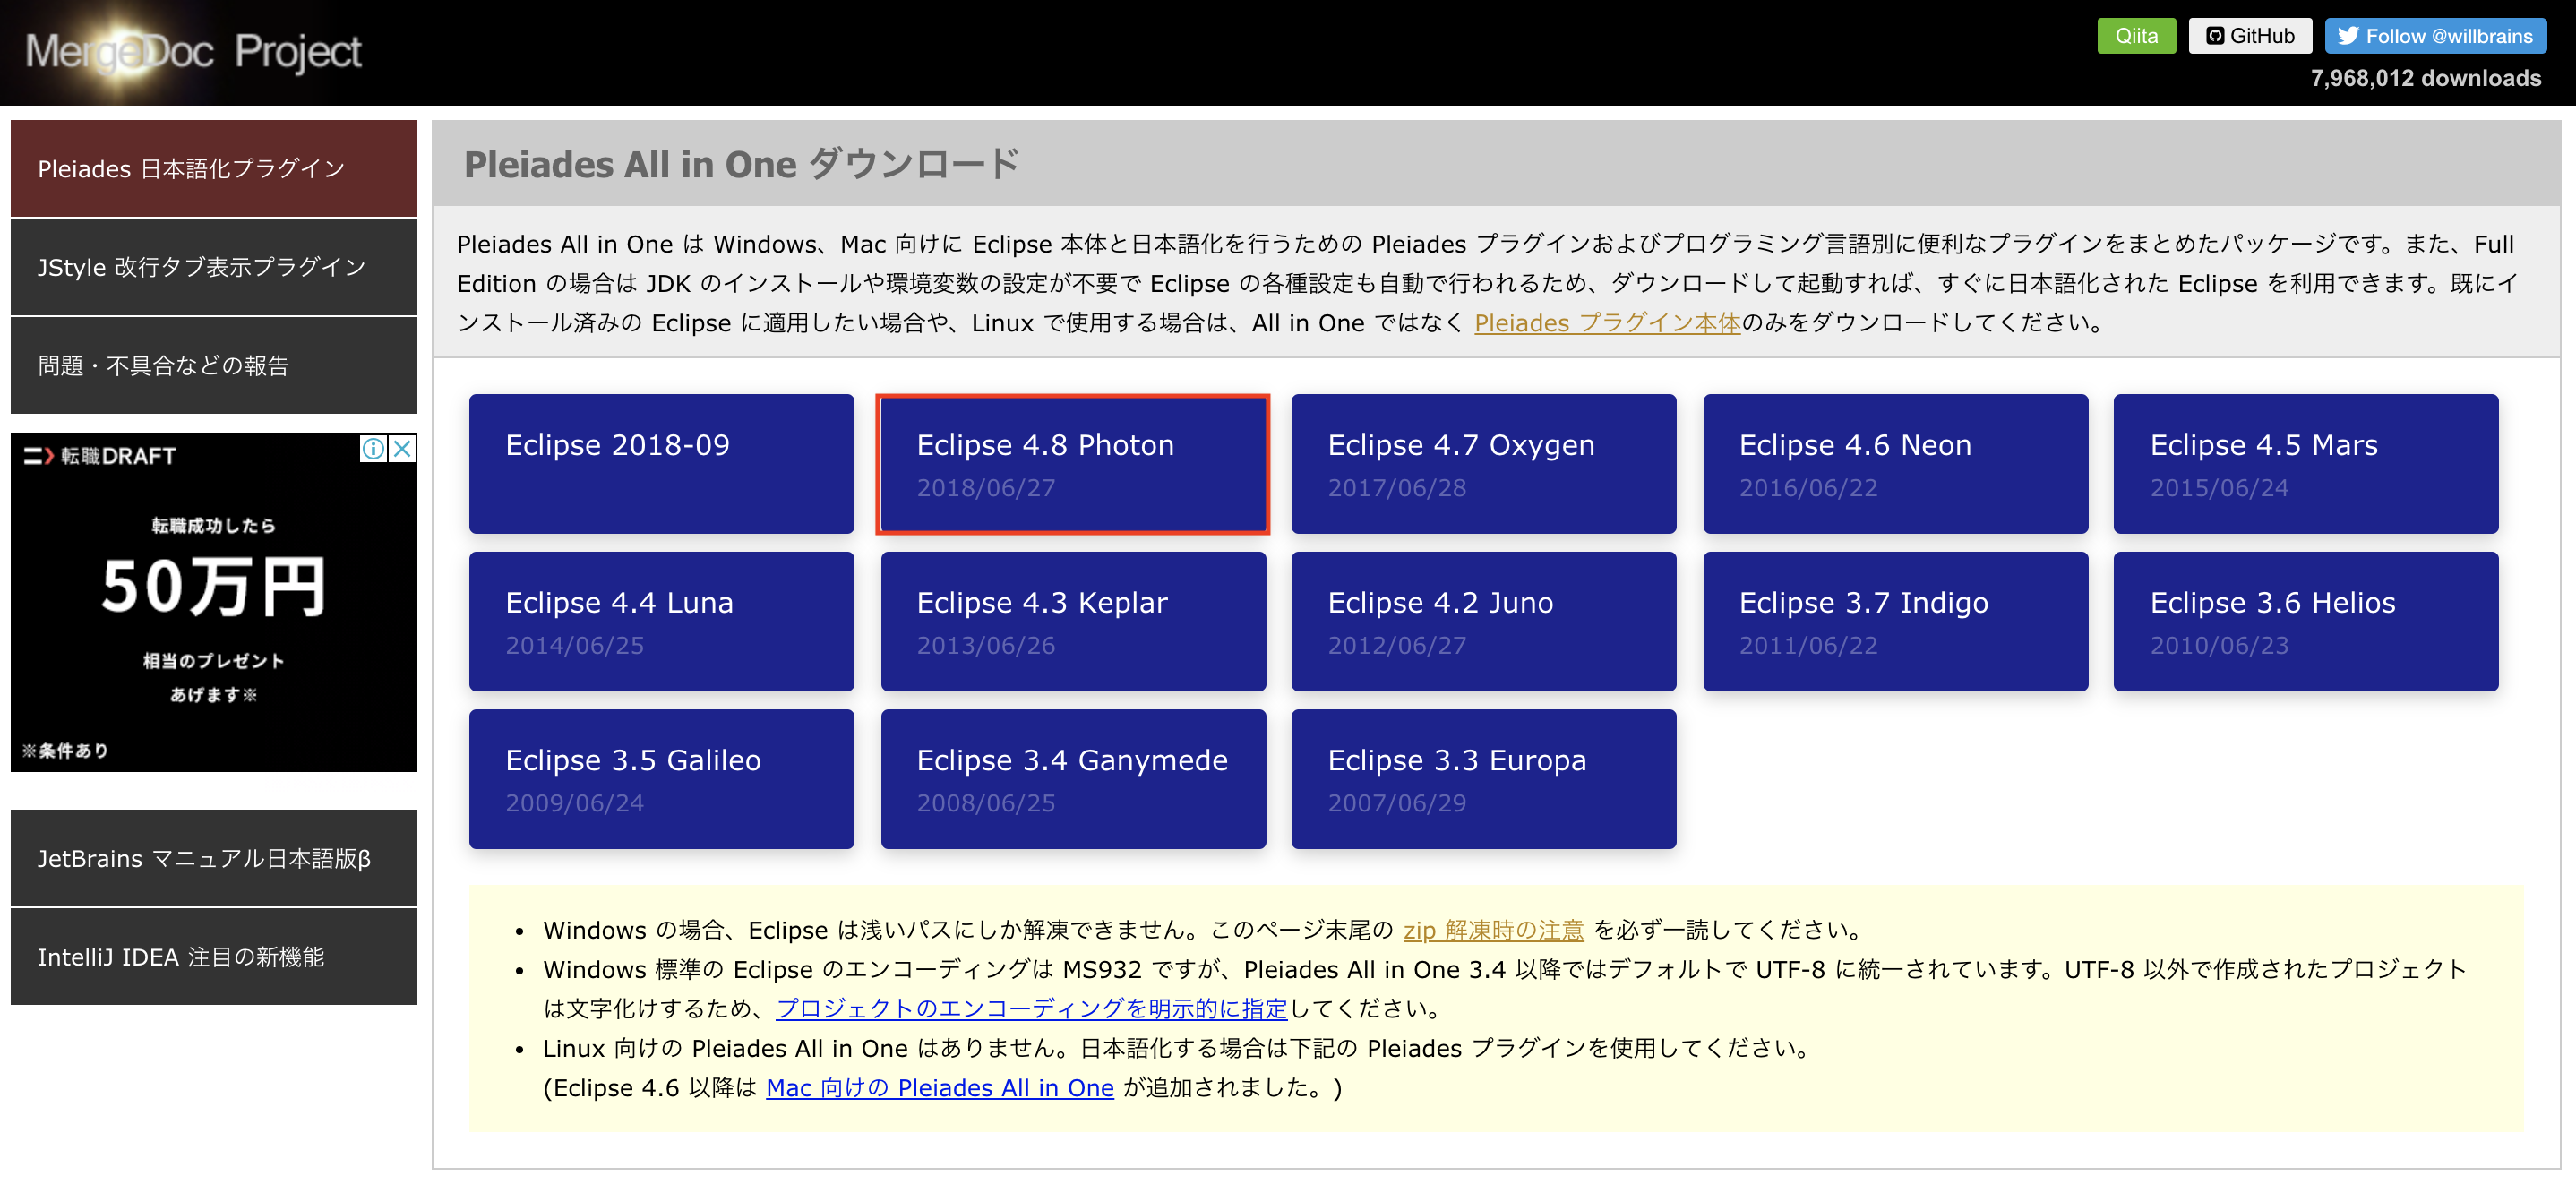
Task: Select the Eclipse 3.5 Galileo tile
Action: pos(661,779)
